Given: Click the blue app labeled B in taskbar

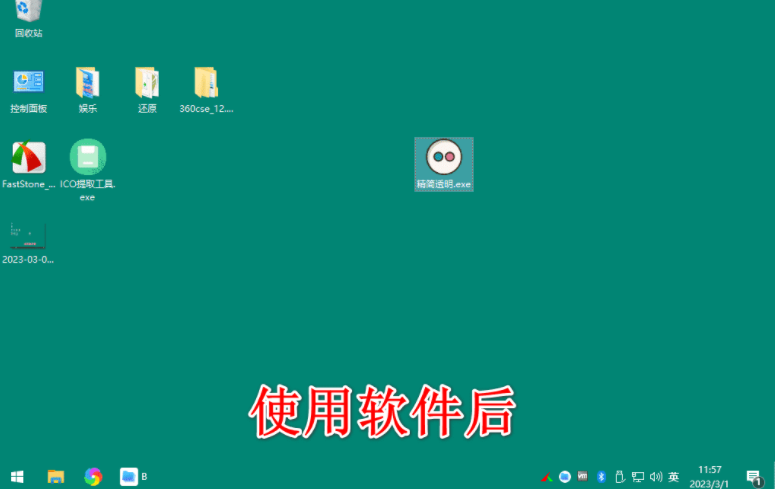Looking at the screenshot, I should 129,477.
